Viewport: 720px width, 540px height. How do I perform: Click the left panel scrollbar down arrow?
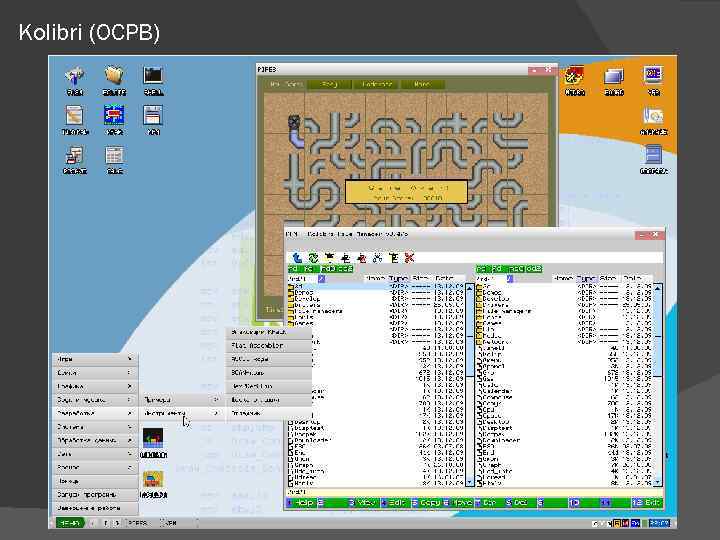tap(470, 482)
